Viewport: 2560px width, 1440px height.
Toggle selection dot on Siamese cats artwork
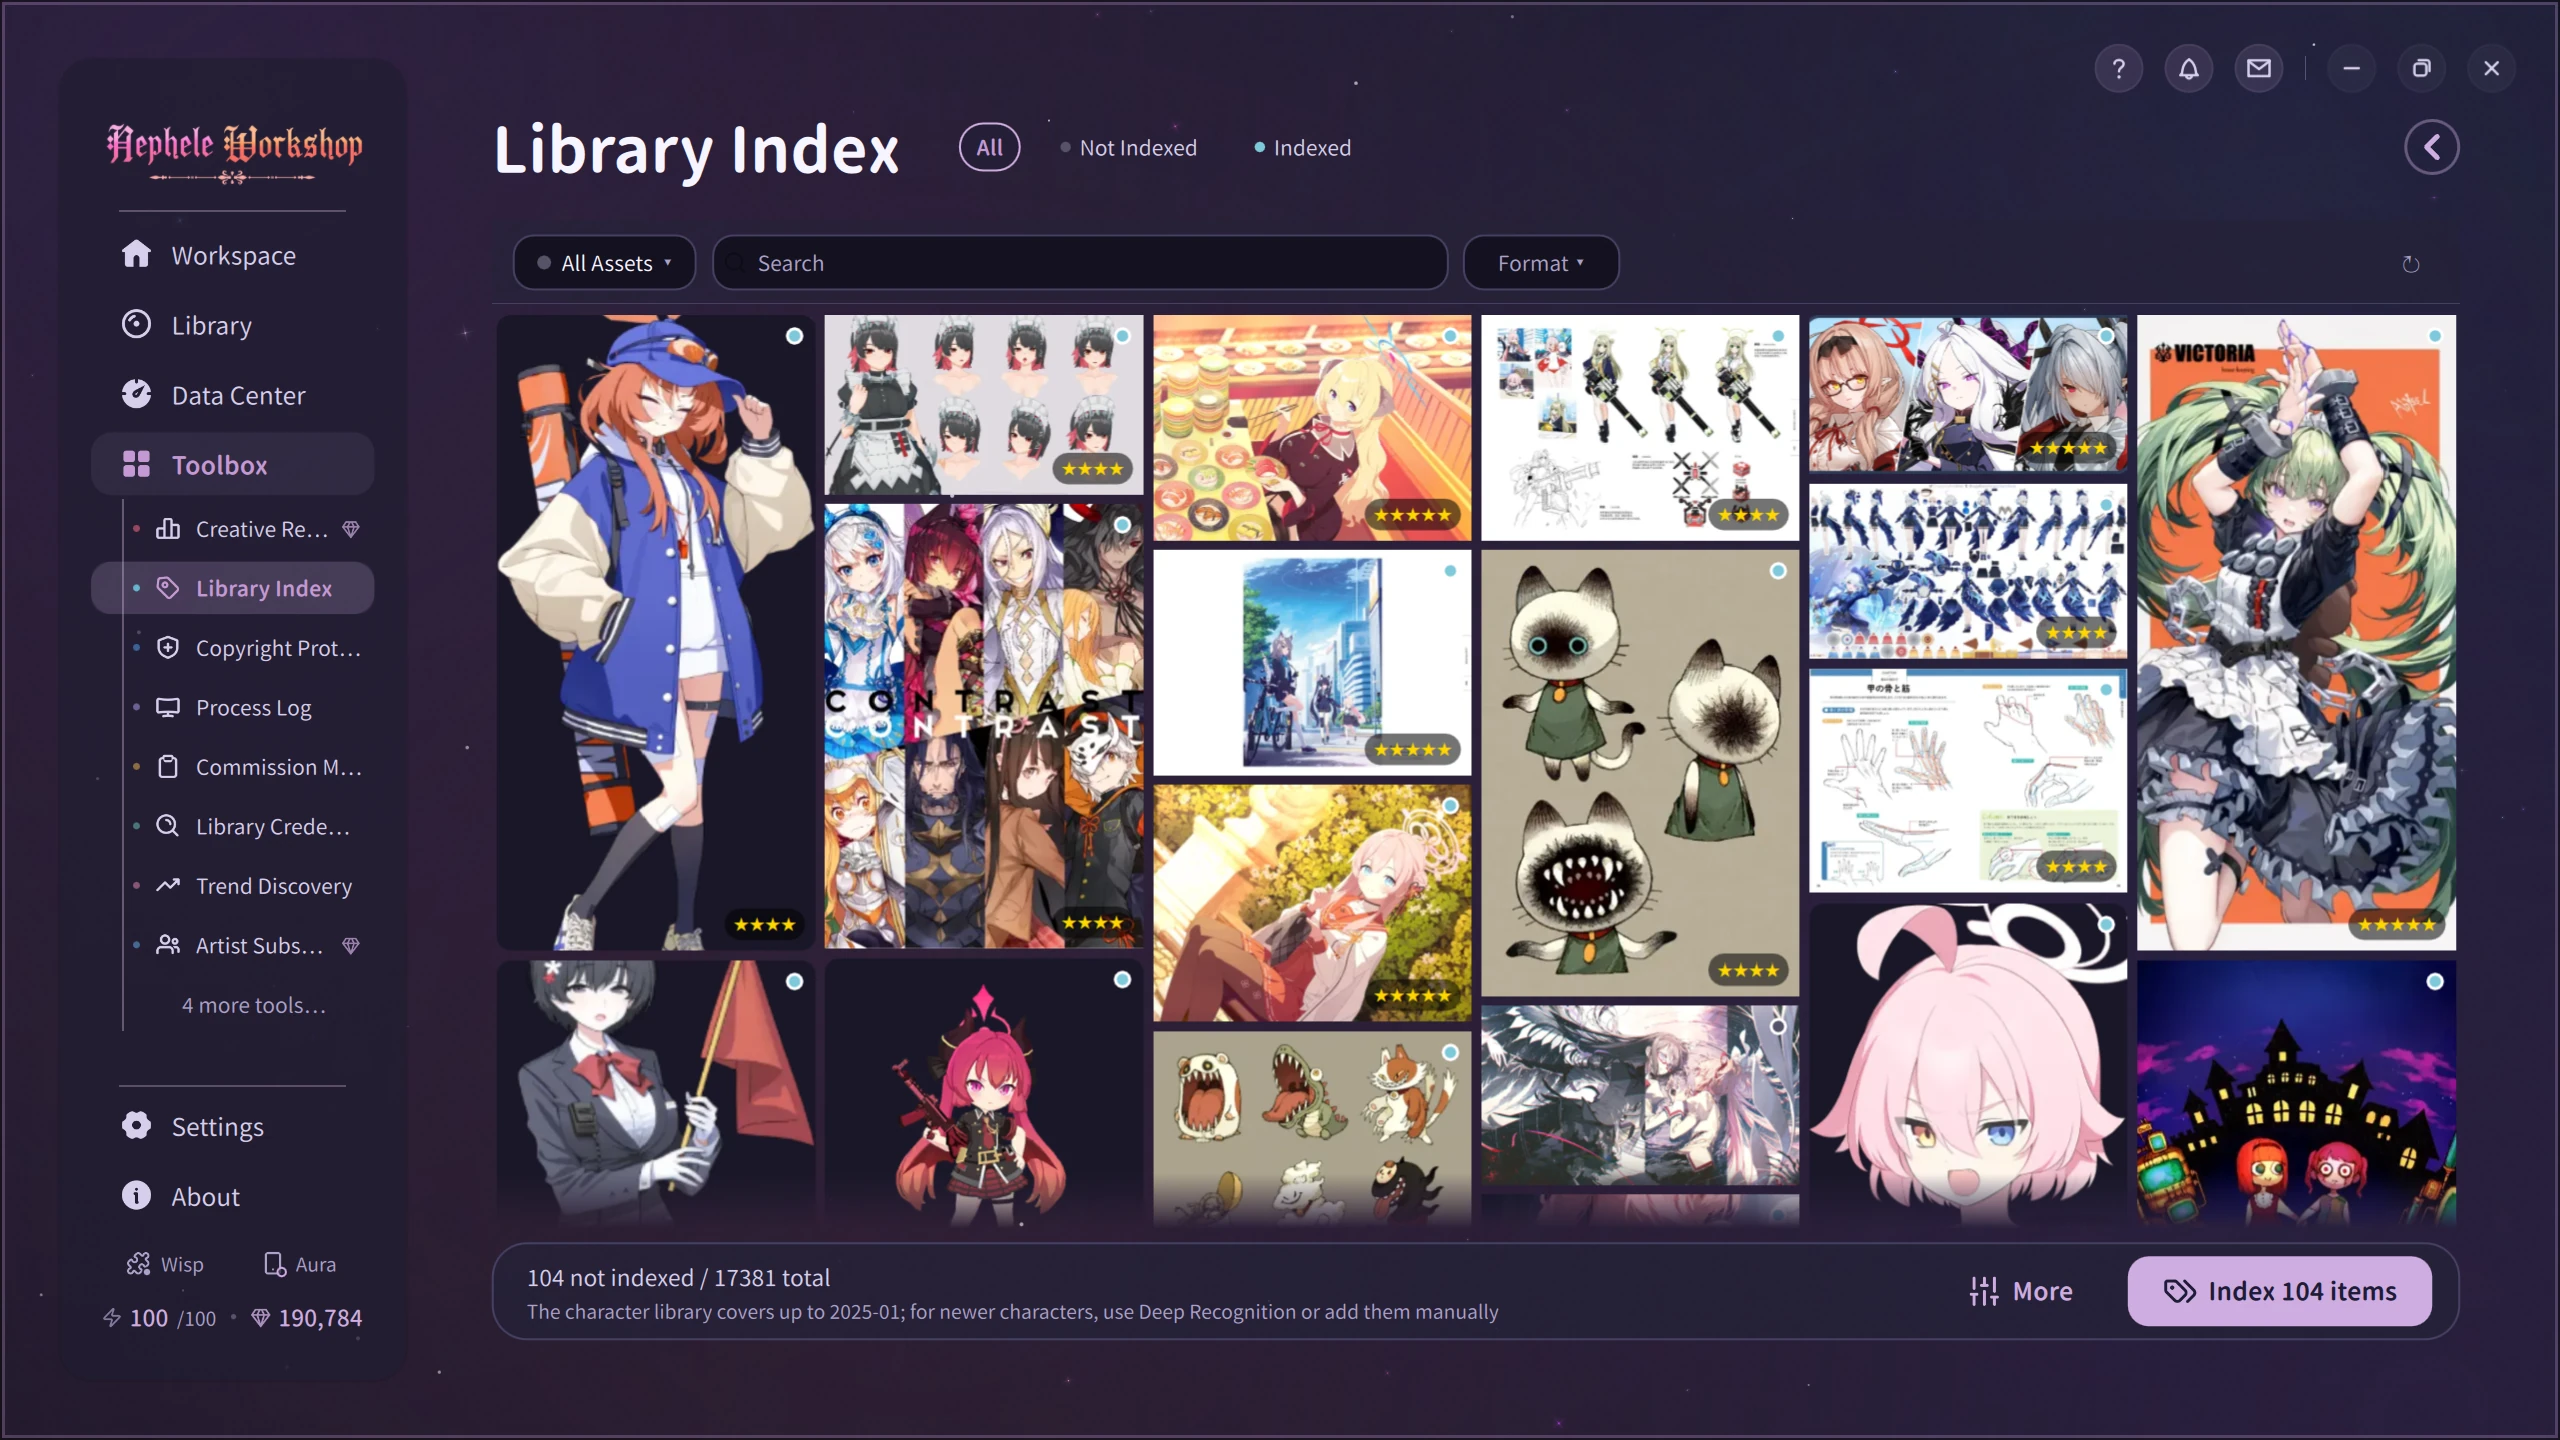click(1778, 571)
